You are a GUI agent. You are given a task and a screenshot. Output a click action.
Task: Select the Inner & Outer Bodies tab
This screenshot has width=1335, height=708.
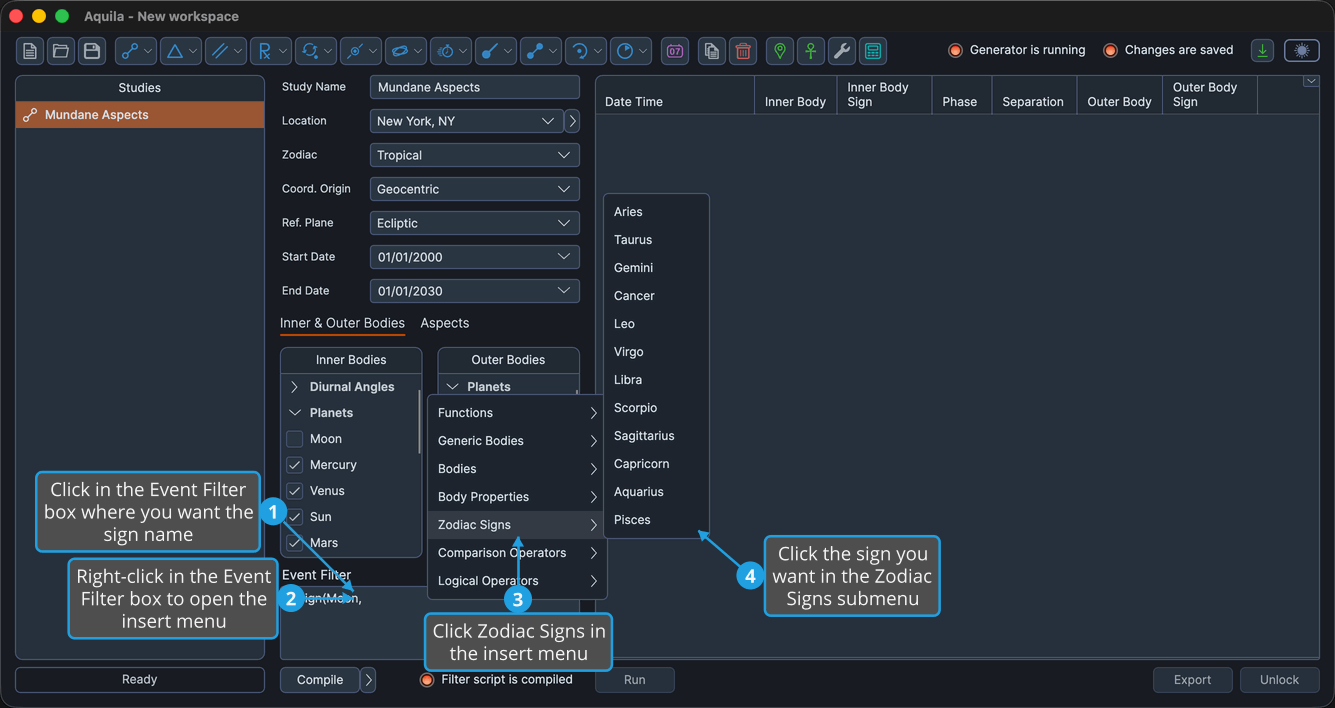point(342,323)
